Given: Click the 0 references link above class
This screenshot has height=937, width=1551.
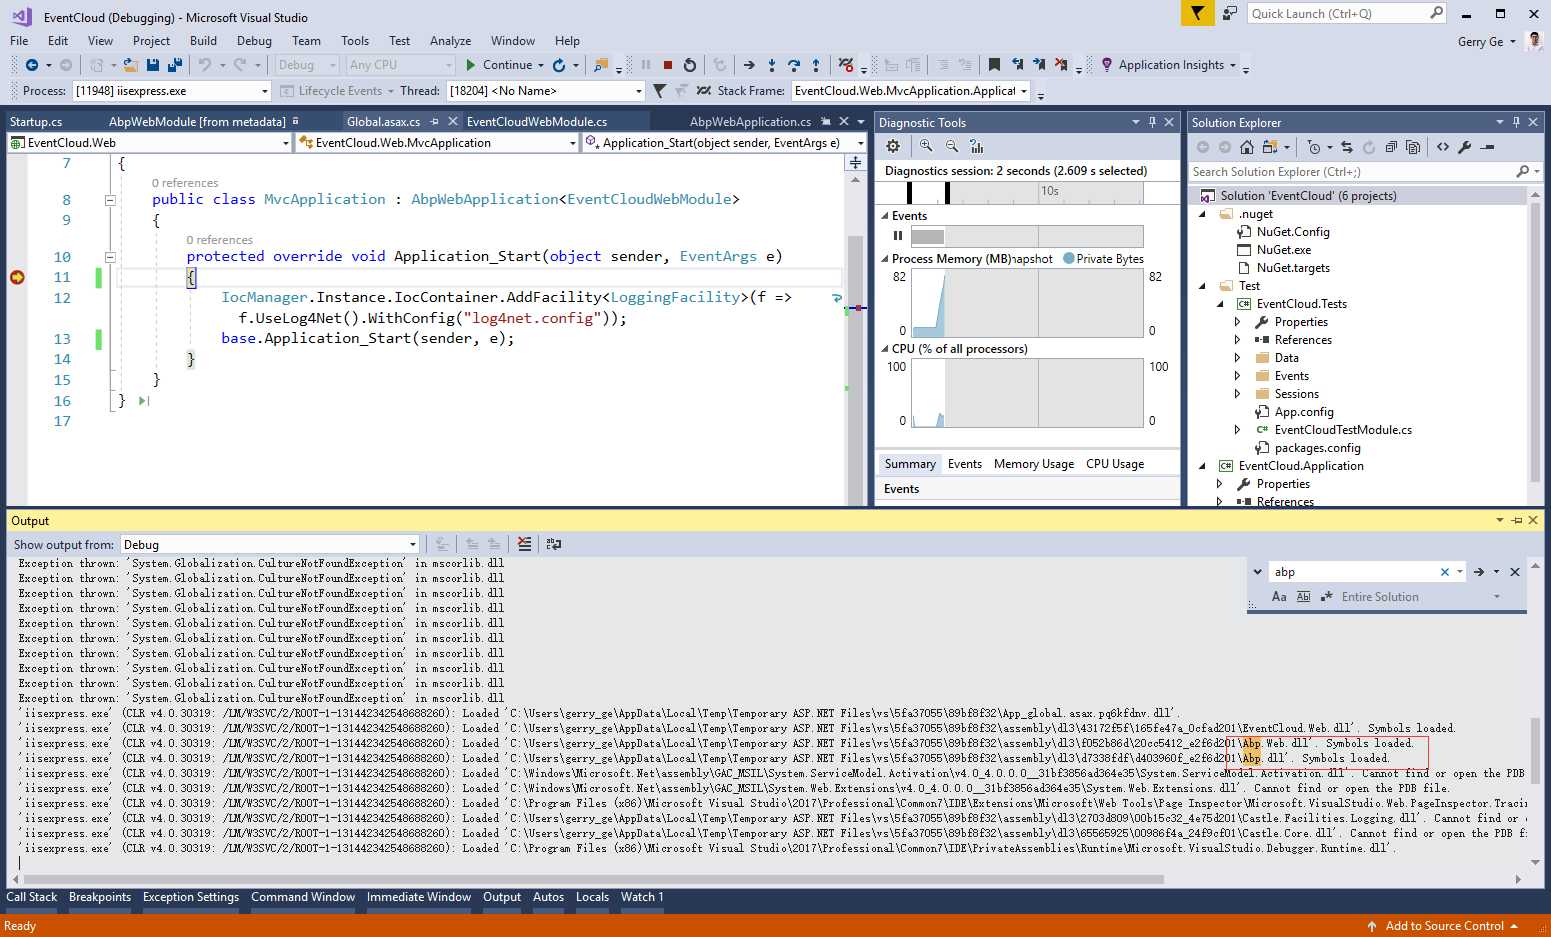Looking at the screenshot, I should [185, 183].
